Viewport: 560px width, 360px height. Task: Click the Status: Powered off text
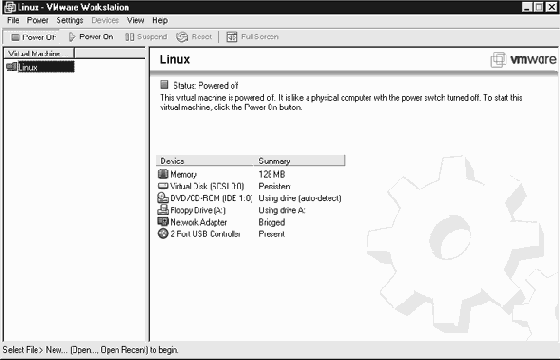pyautogui.click(x=206, y=85)
